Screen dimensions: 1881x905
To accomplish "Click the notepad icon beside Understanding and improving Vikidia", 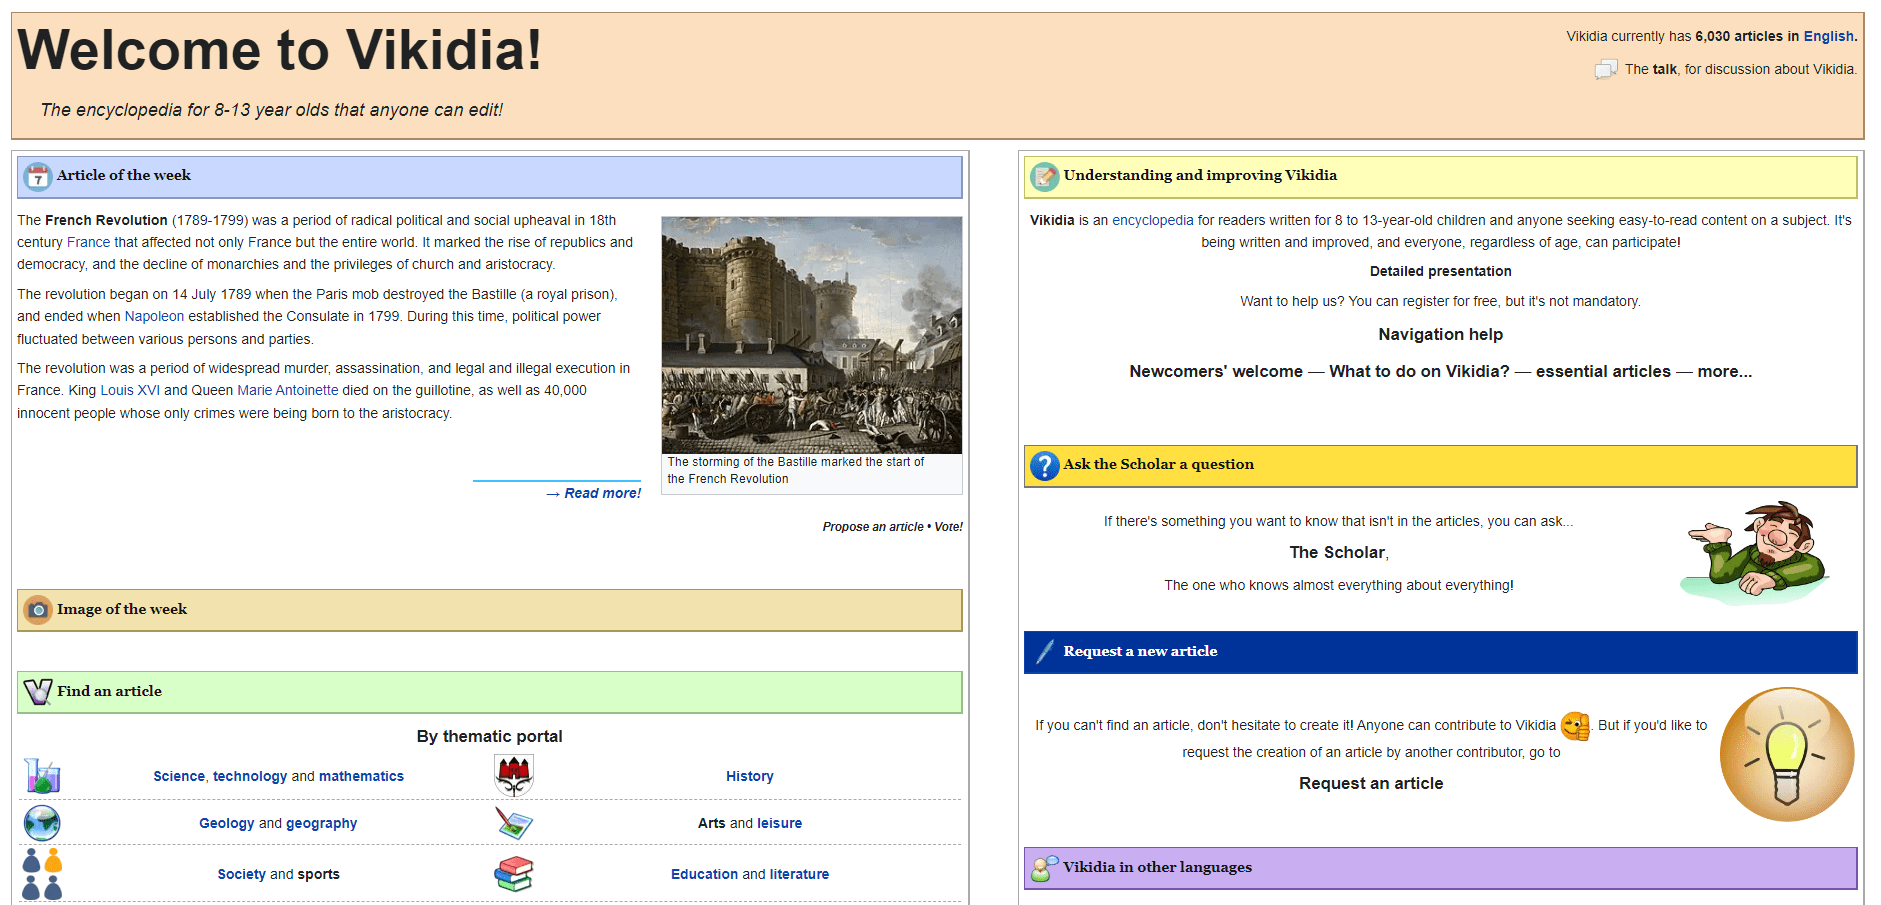I will pos(1045,177).
